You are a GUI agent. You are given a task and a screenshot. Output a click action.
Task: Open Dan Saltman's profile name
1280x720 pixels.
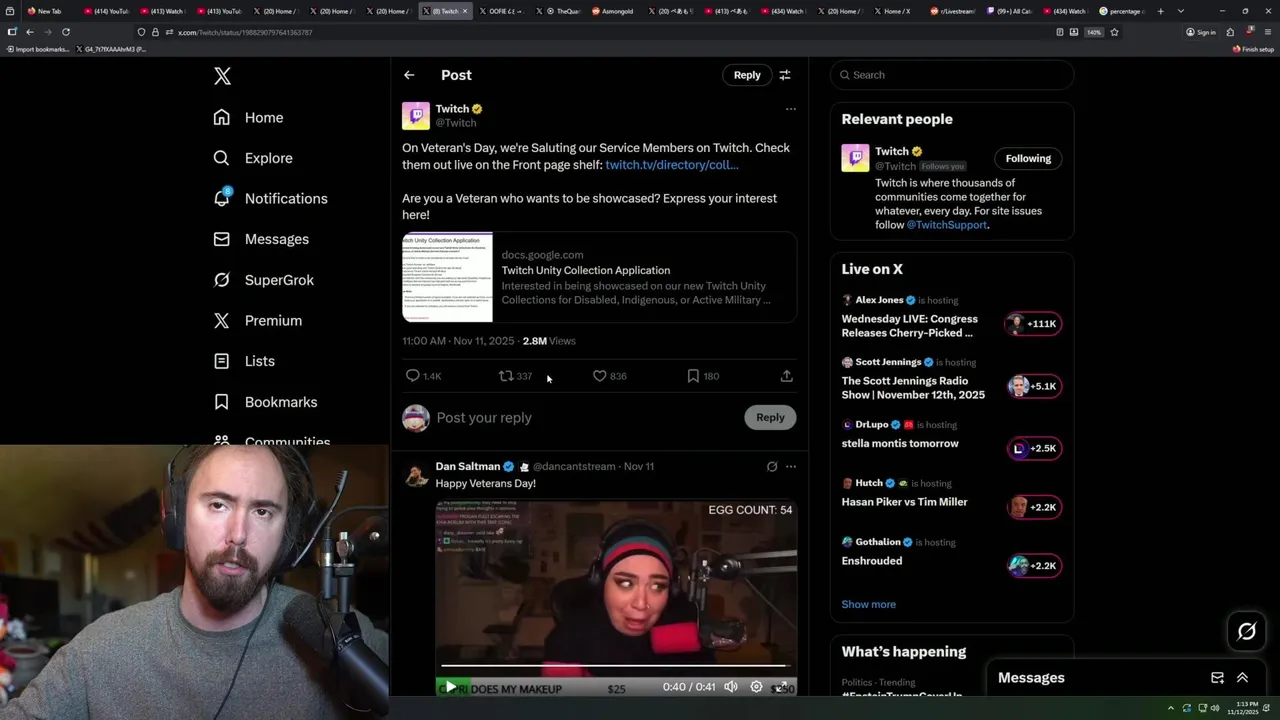click(x=467, y=466)
